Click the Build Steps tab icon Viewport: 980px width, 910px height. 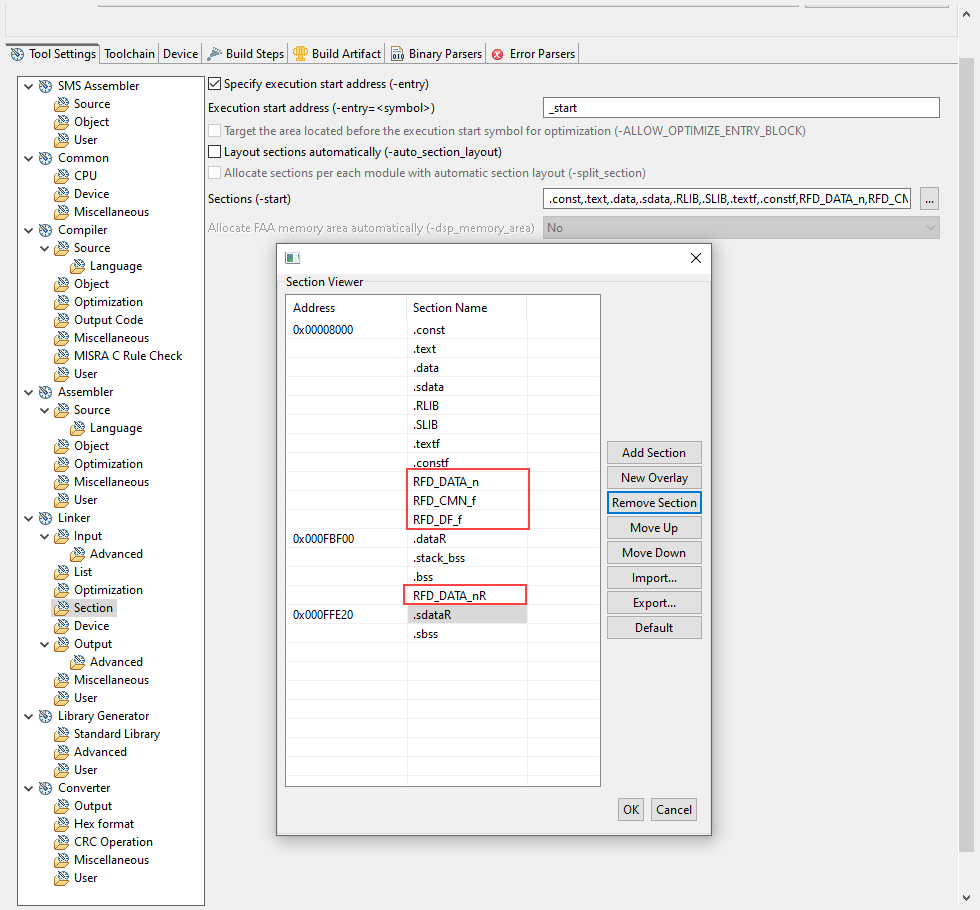[214, 54]
